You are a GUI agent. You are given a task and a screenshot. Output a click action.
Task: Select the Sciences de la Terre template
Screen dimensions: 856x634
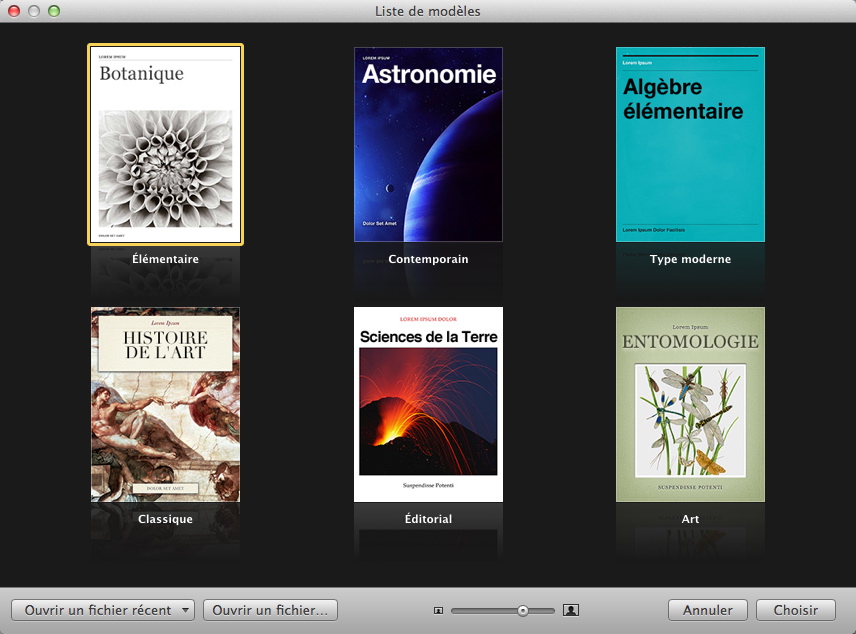tap(428, 404)
